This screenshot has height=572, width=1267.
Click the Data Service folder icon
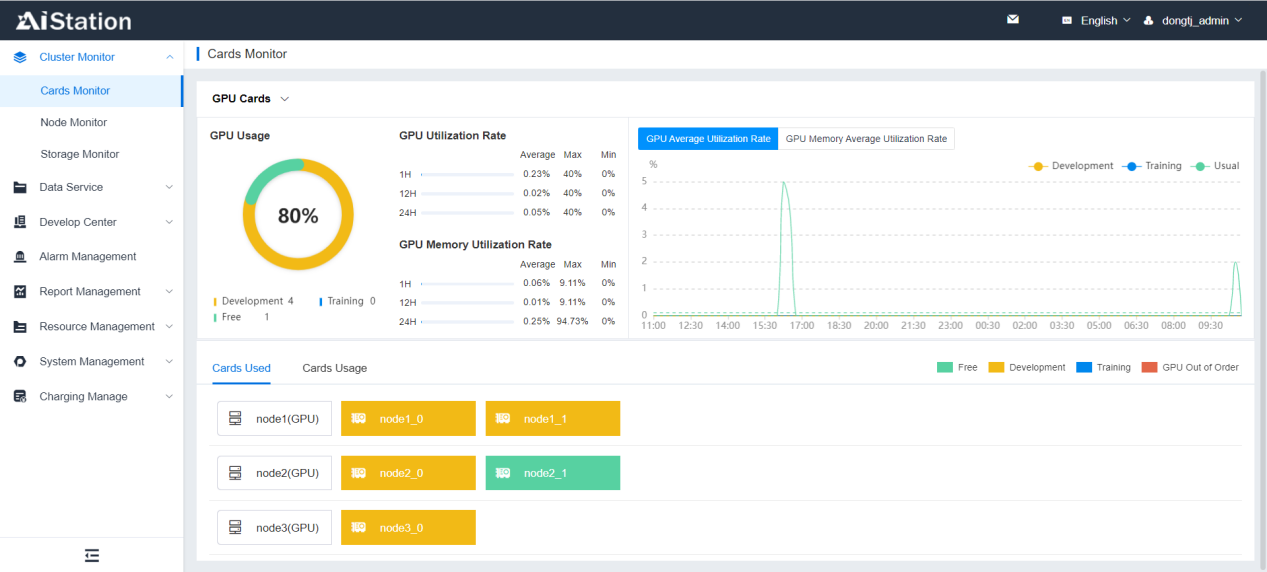tap(20, 187)
